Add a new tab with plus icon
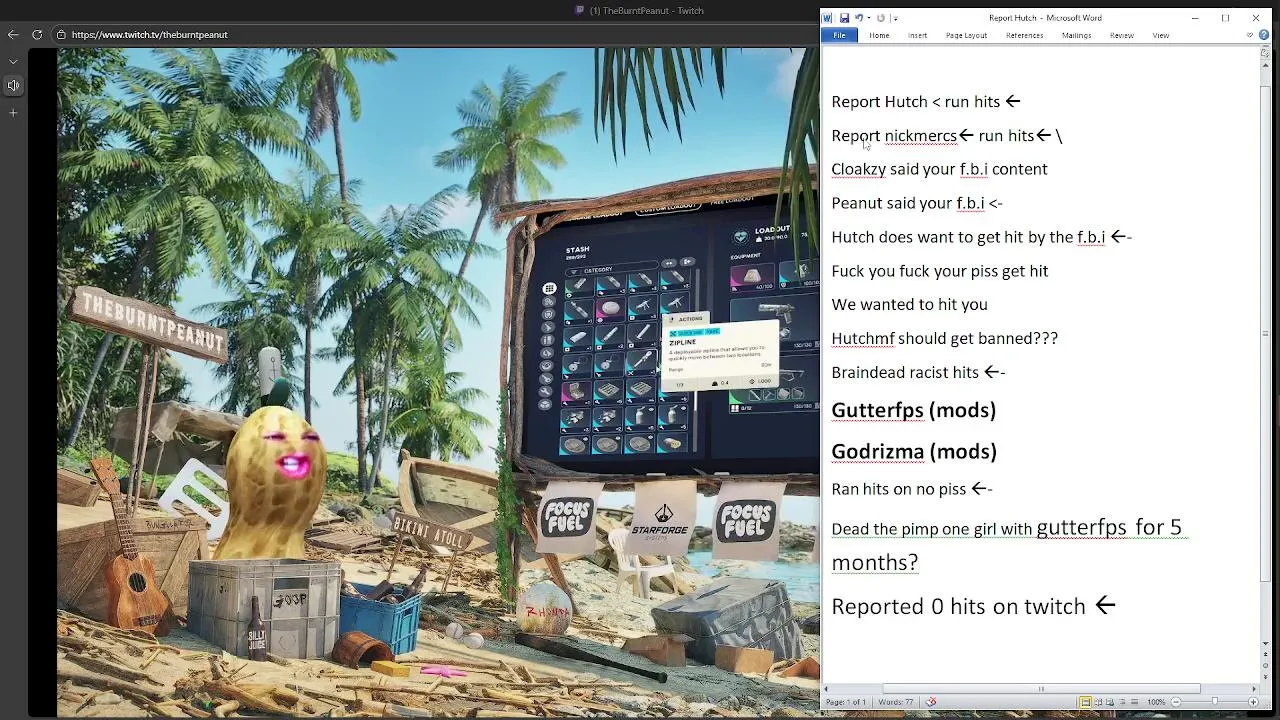 point(13,113)
